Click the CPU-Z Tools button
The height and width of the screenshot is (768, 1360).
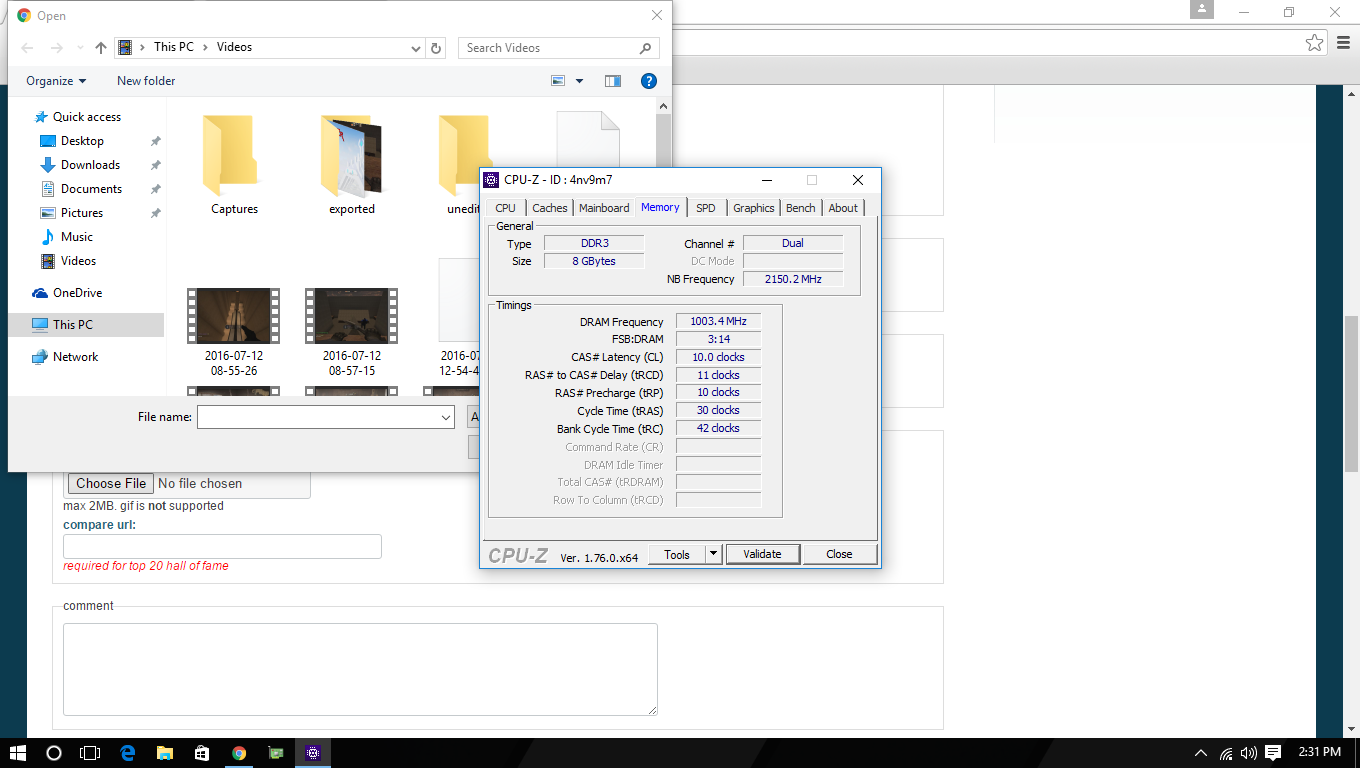pos(677,554)
